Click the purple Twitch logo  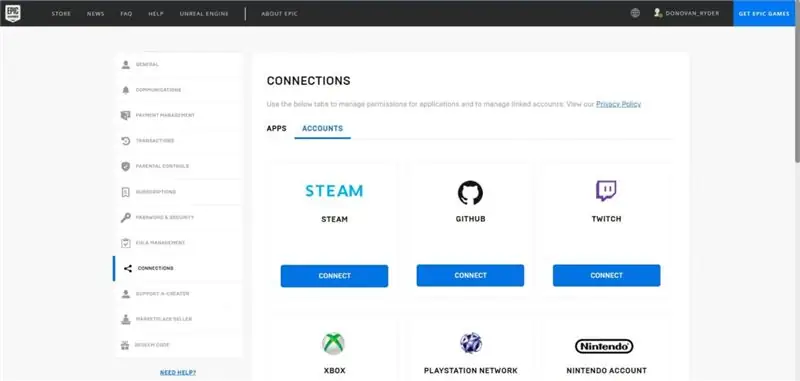pyautogui.click(x=606, y=191)
